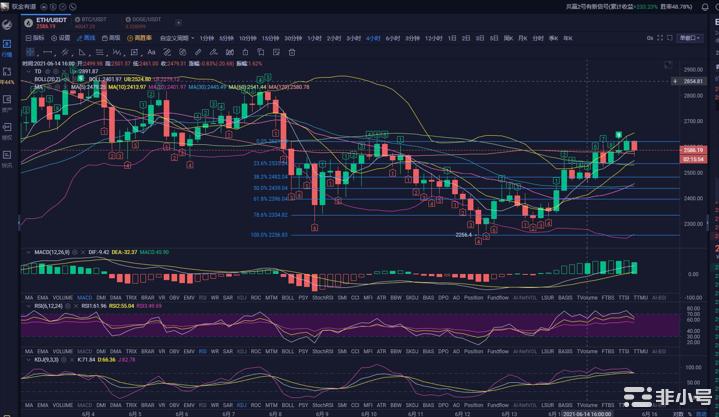Activate the 画线 drawing button
This screenshot has height=417, width=719.
point(86,38)
